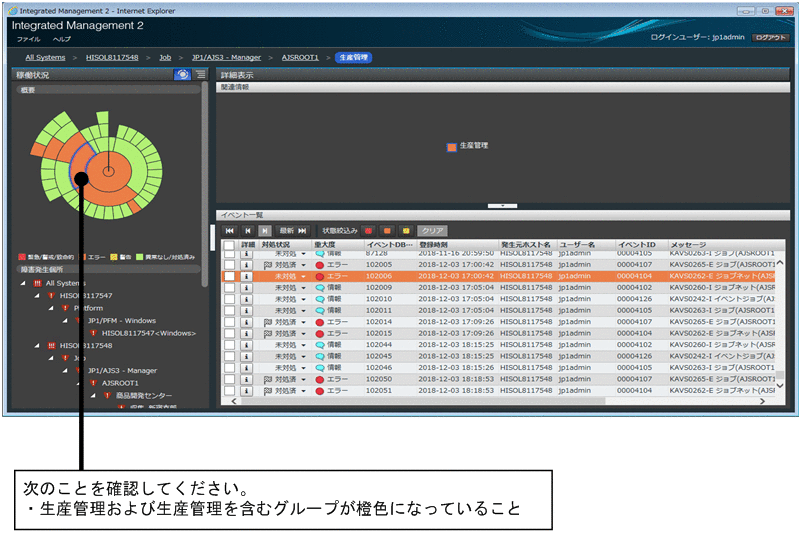
Task: Open details icon for event 102009
Action: (247, 288)
